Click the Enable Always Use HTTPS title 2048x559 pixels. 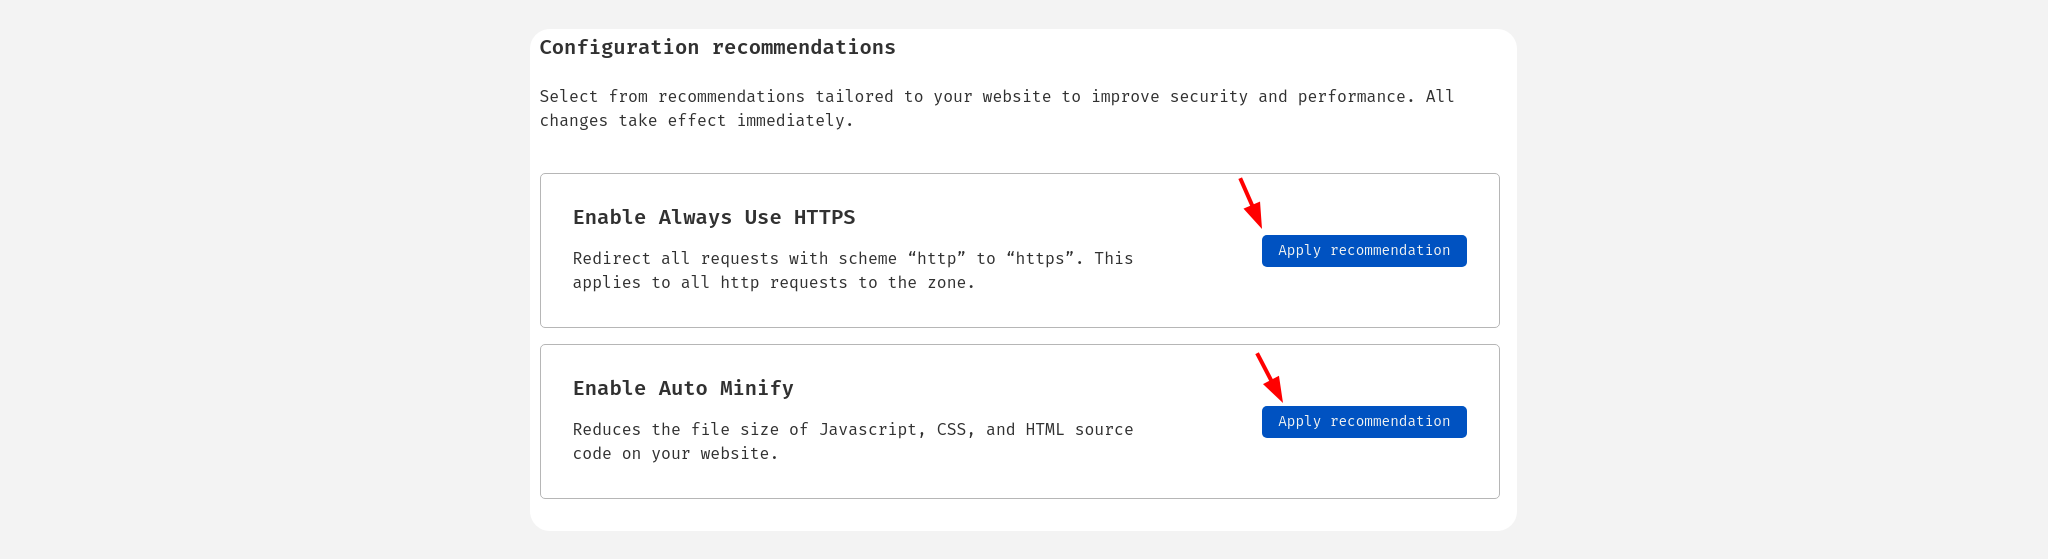[x=714, y=217]
